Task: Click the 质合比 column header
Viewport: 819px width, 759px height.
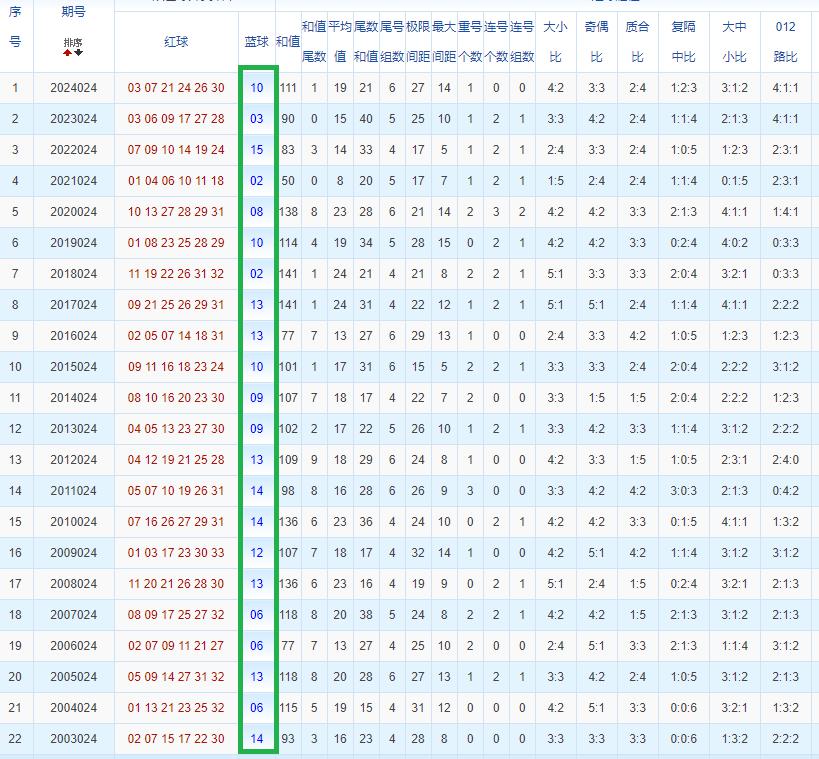Action: [638, 42]
